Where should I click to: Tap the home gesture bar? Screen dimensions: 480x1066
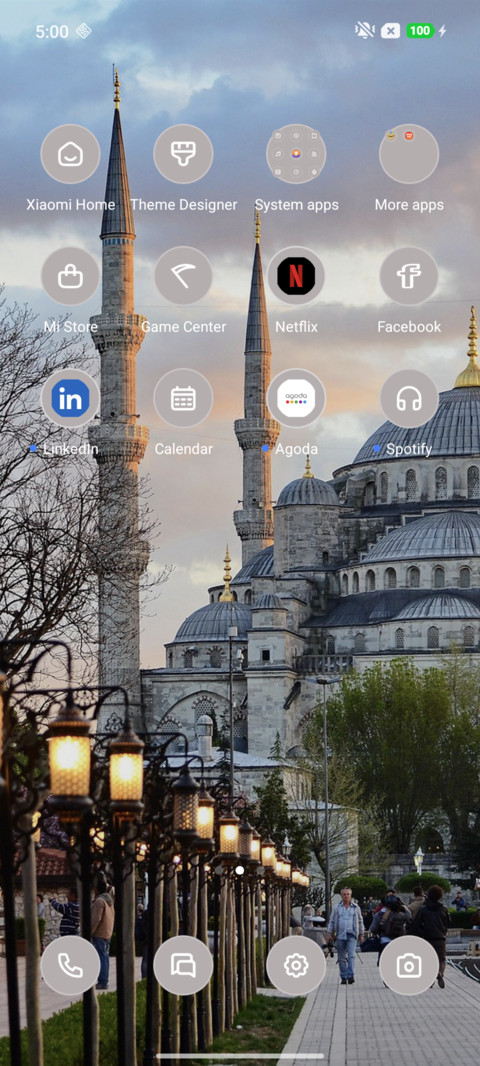(240, 1056)
